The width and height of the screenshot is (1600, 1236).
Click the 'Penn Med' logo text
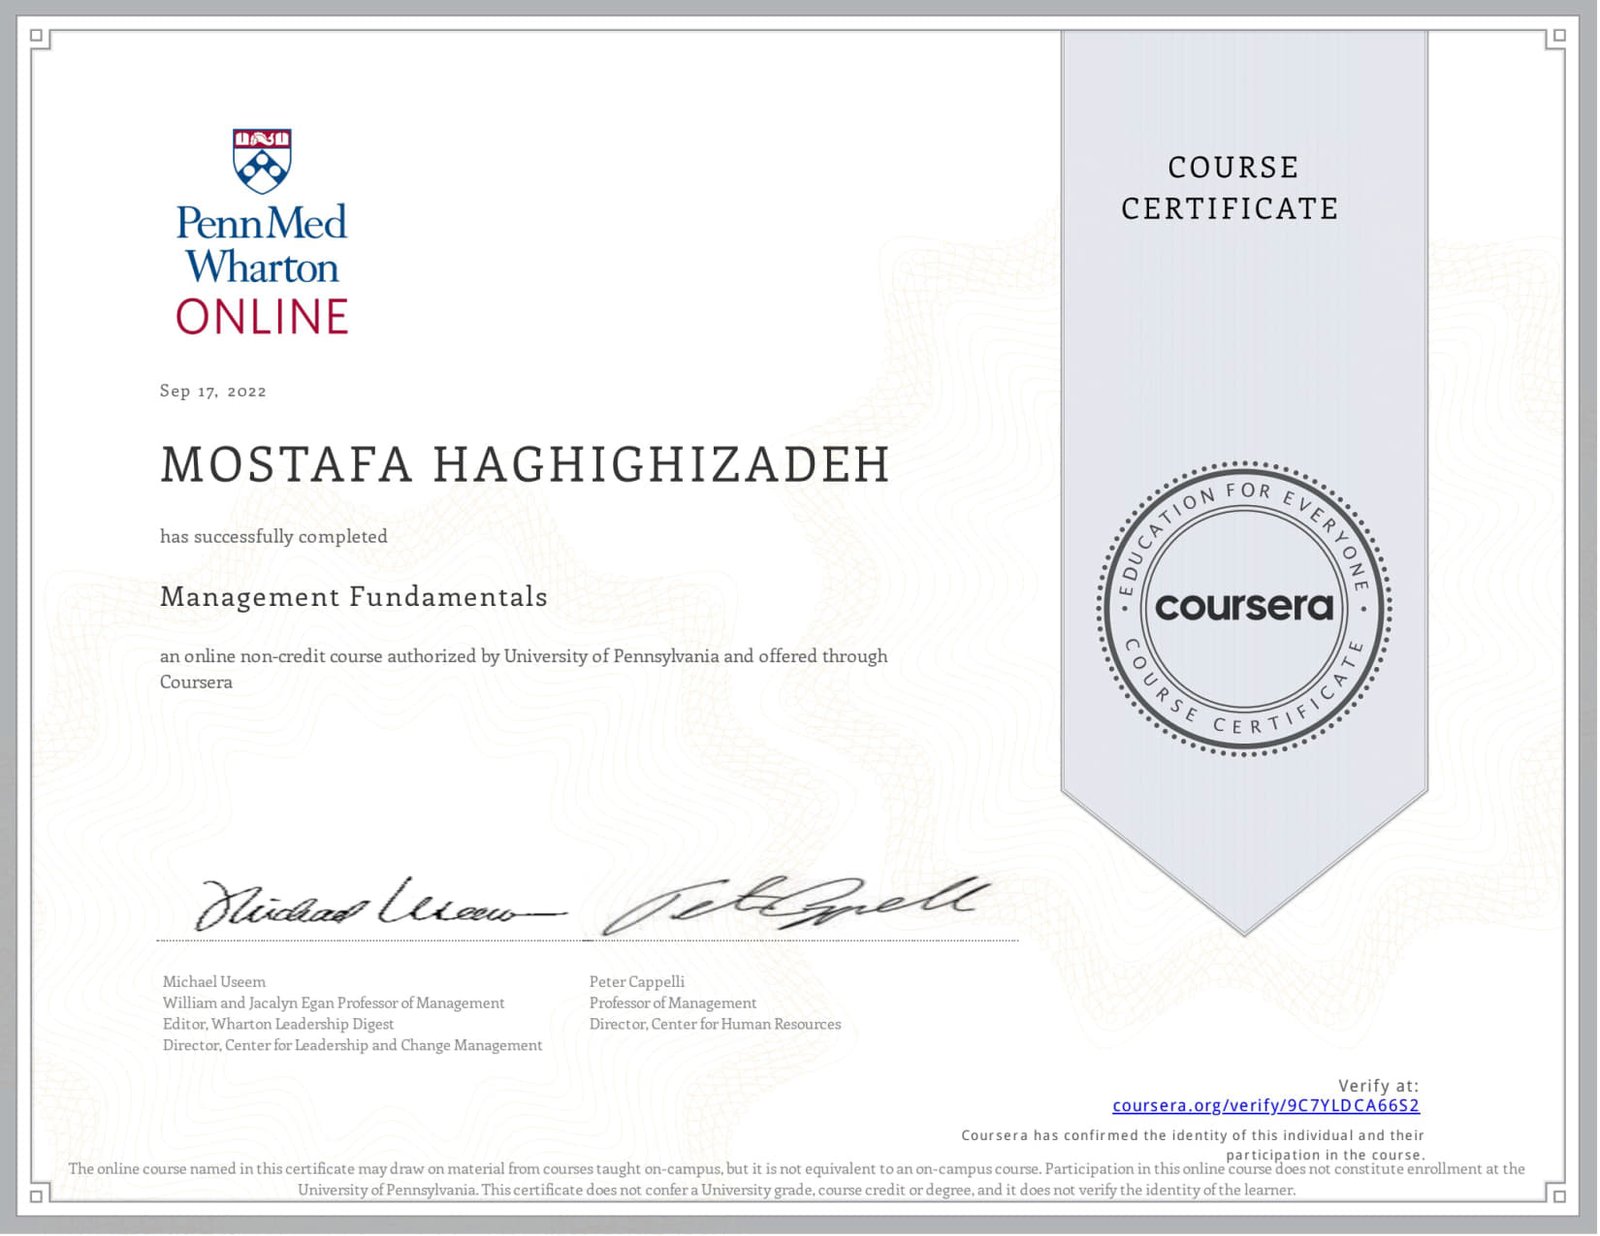tap(262, 222)
